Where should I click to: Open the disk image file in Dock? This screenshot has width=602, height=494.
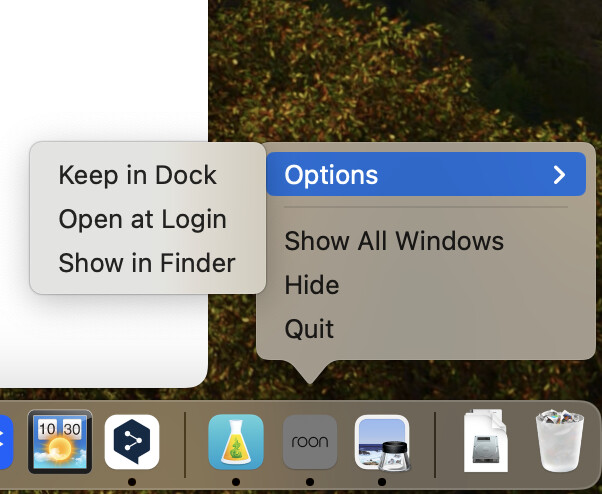click(x=492, y=442)
